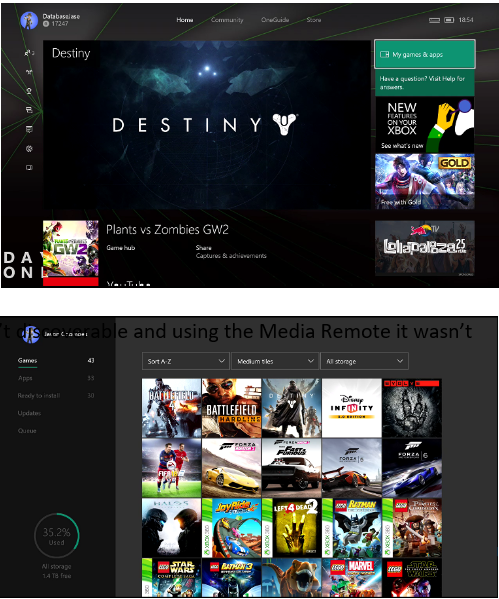Click the 35.2% Used storage ring
Viewport: 499px width, 599px height.
pyautogui.click(x=57, y=535)
